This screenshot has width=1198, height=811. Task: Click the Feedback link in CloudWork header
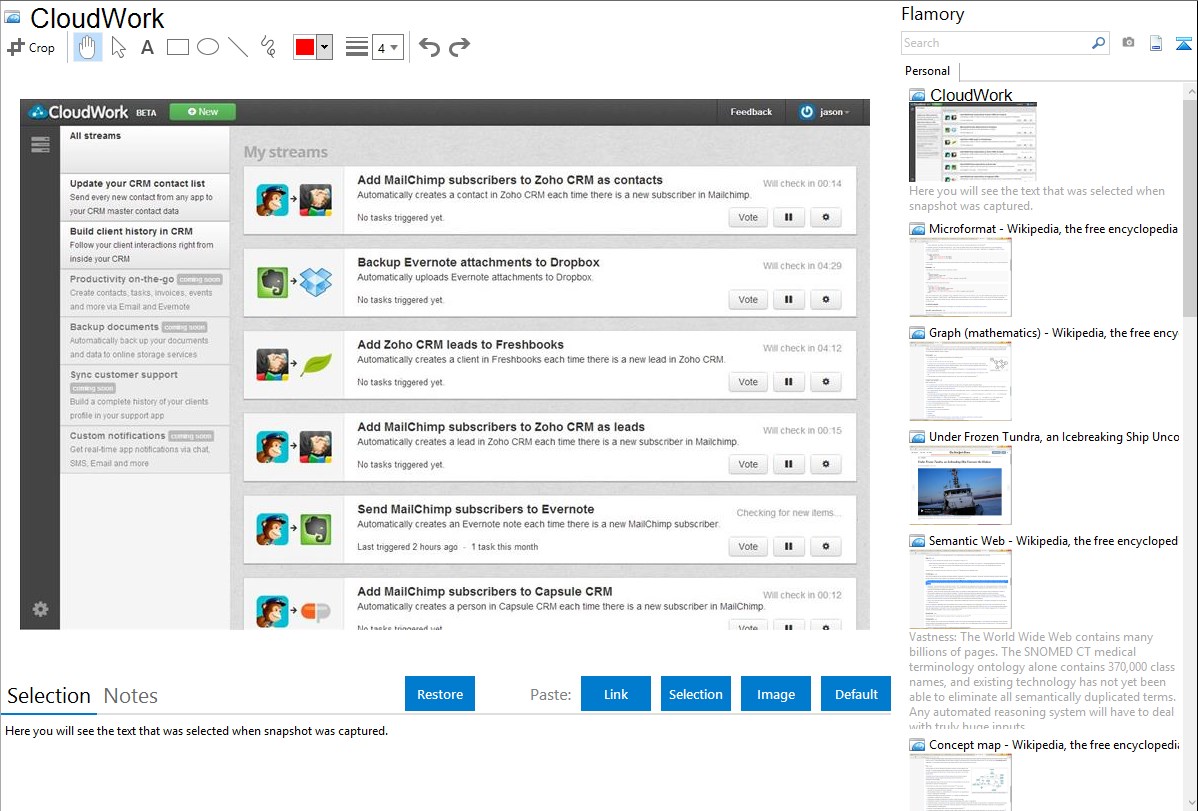point(751,112)
